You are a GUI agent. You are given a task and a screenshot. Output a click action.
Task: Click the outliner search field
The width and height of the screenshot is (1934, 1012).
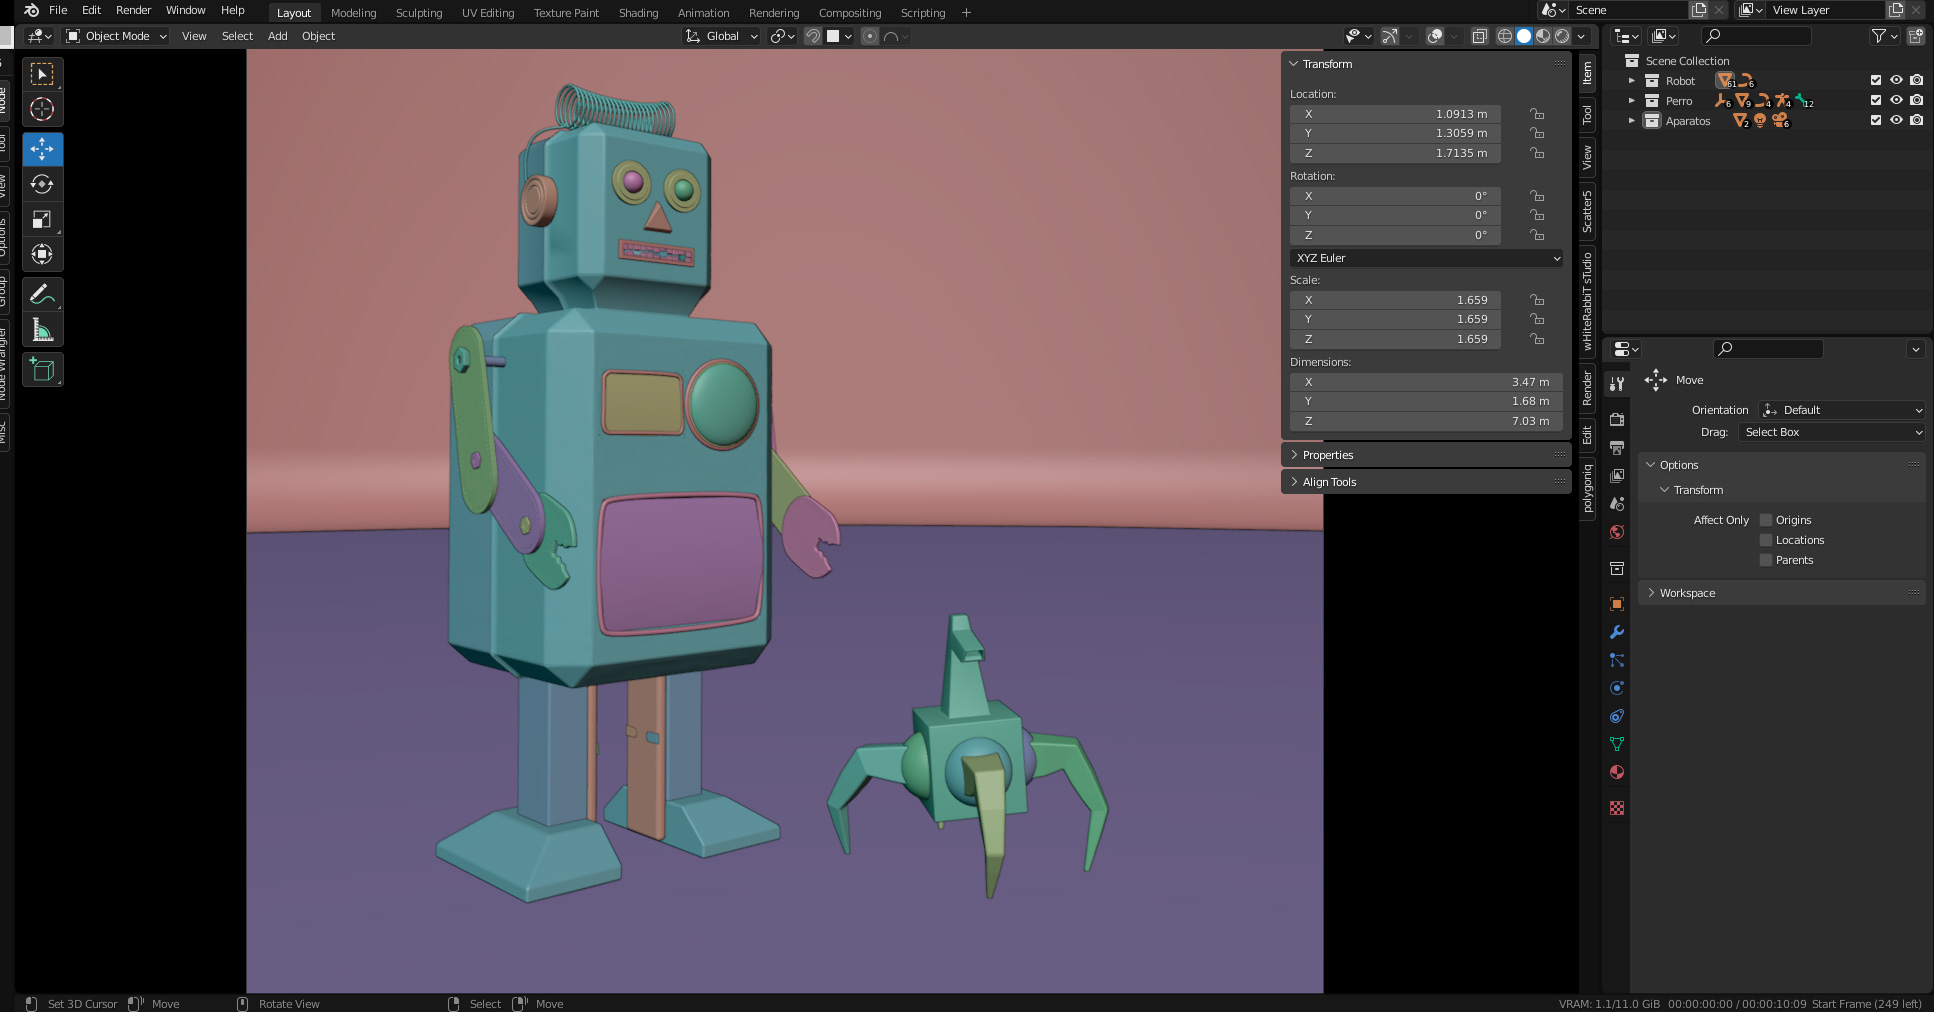pyautogui.click(x=1756, y=36)
